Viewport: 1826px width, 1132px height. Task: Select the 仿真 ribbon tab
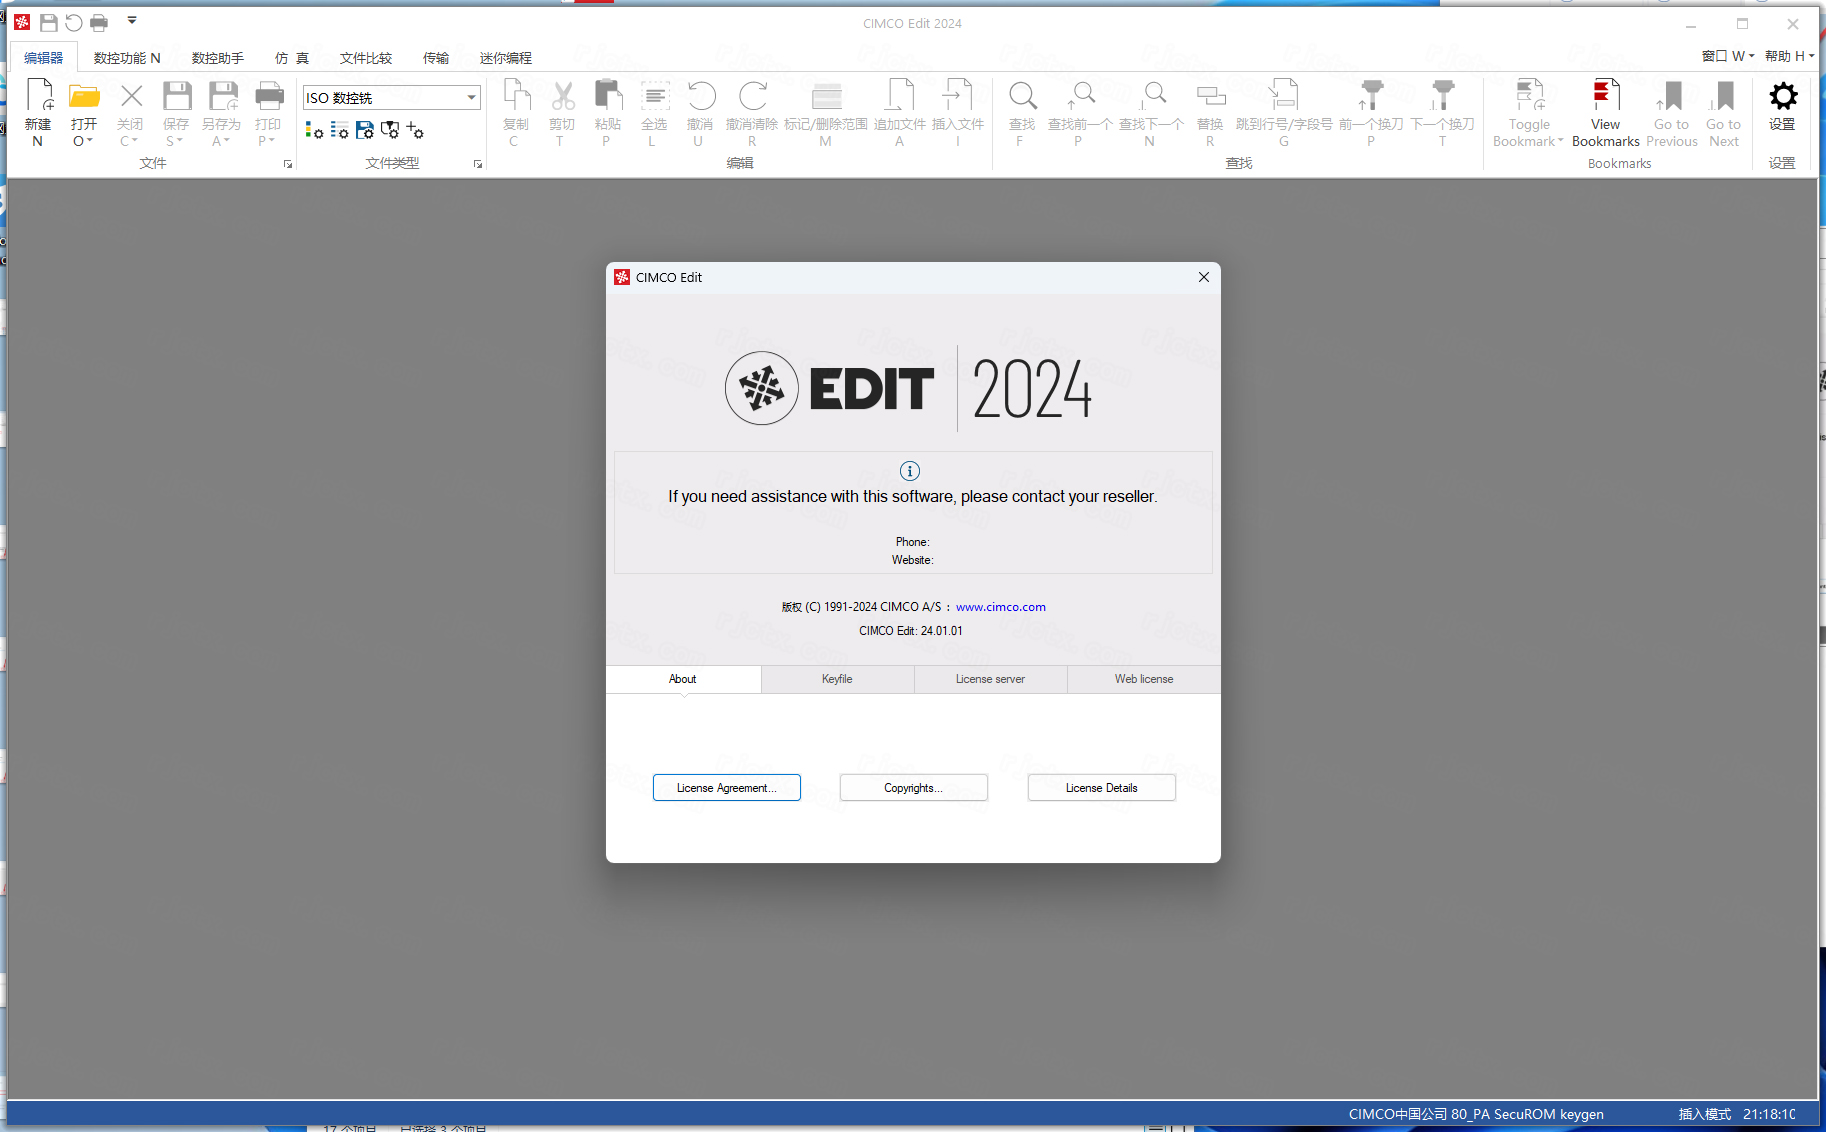point(292,58)
